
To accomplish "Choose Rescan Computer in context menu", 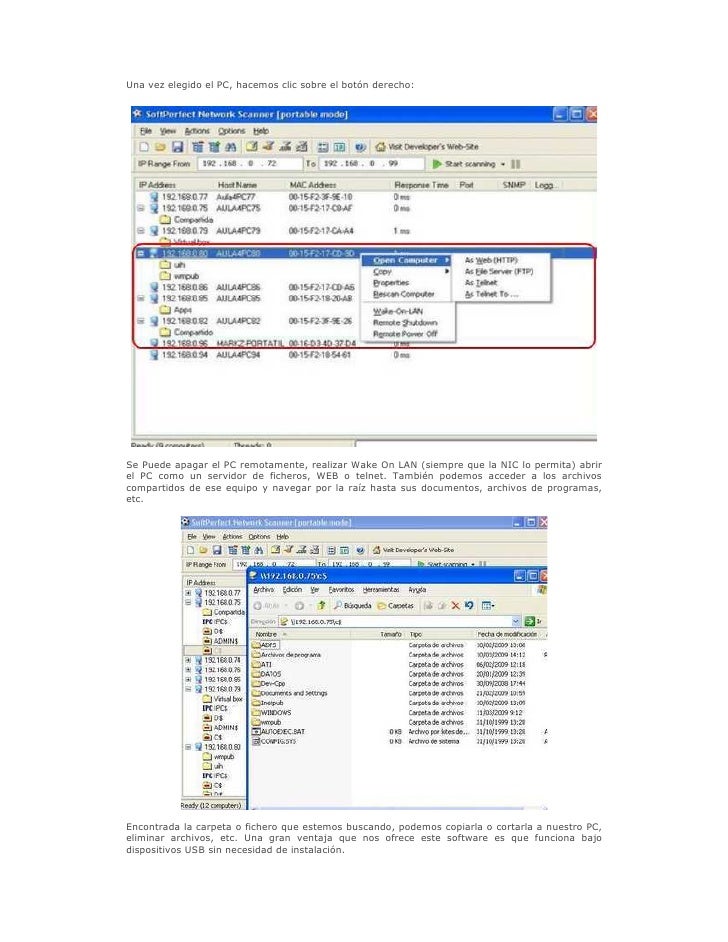I will (x=405, y=294).
